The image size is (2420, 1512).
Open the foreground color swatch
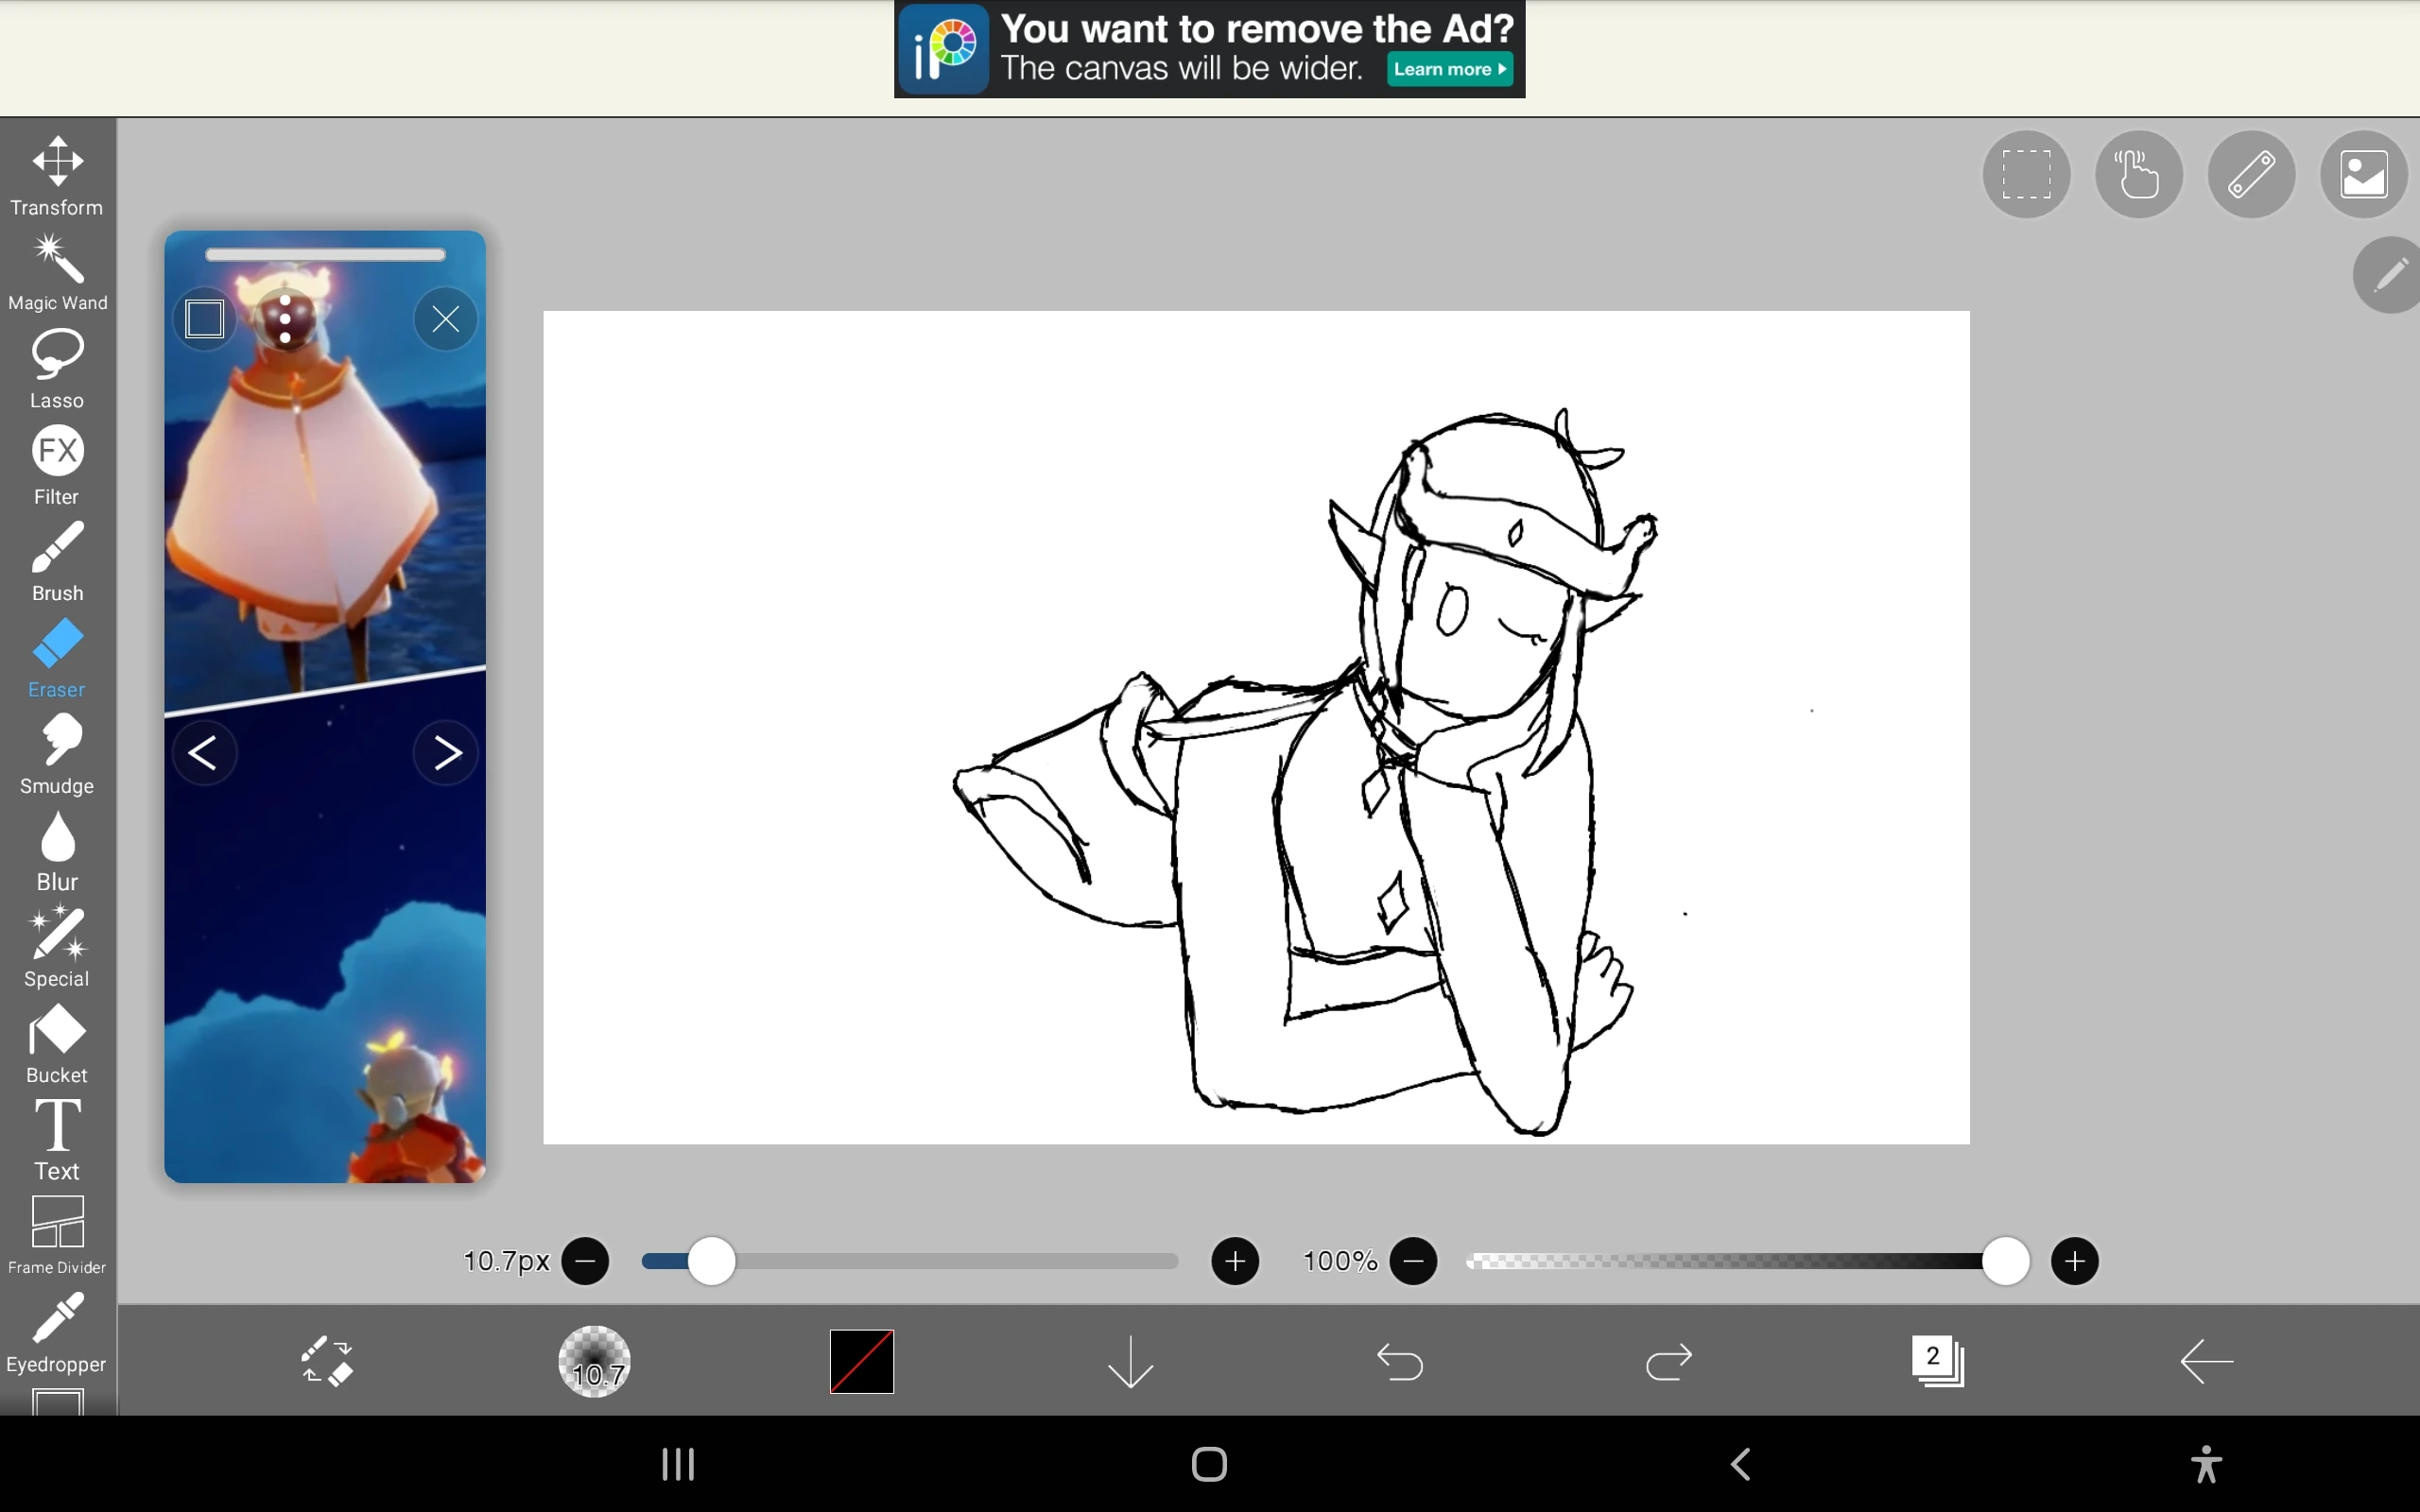click(x=862, y=1361)
